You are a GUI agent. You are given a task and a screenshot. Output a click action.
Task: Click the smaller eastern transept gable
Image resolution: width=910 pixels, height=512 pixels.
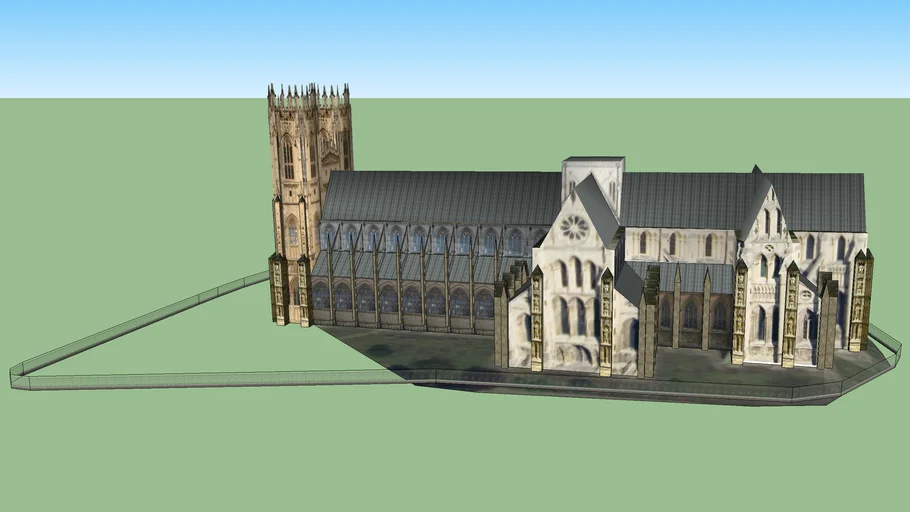767,250
